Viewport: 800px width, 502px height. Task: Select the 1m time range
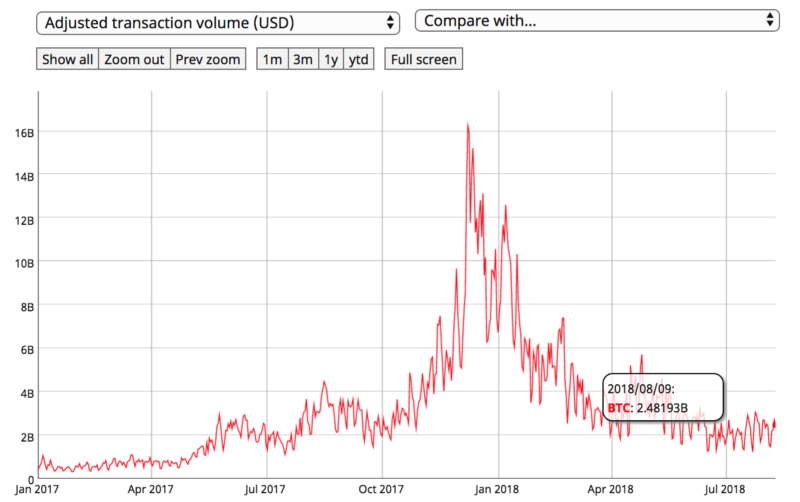pyautogui.click(x=272, y=59)
